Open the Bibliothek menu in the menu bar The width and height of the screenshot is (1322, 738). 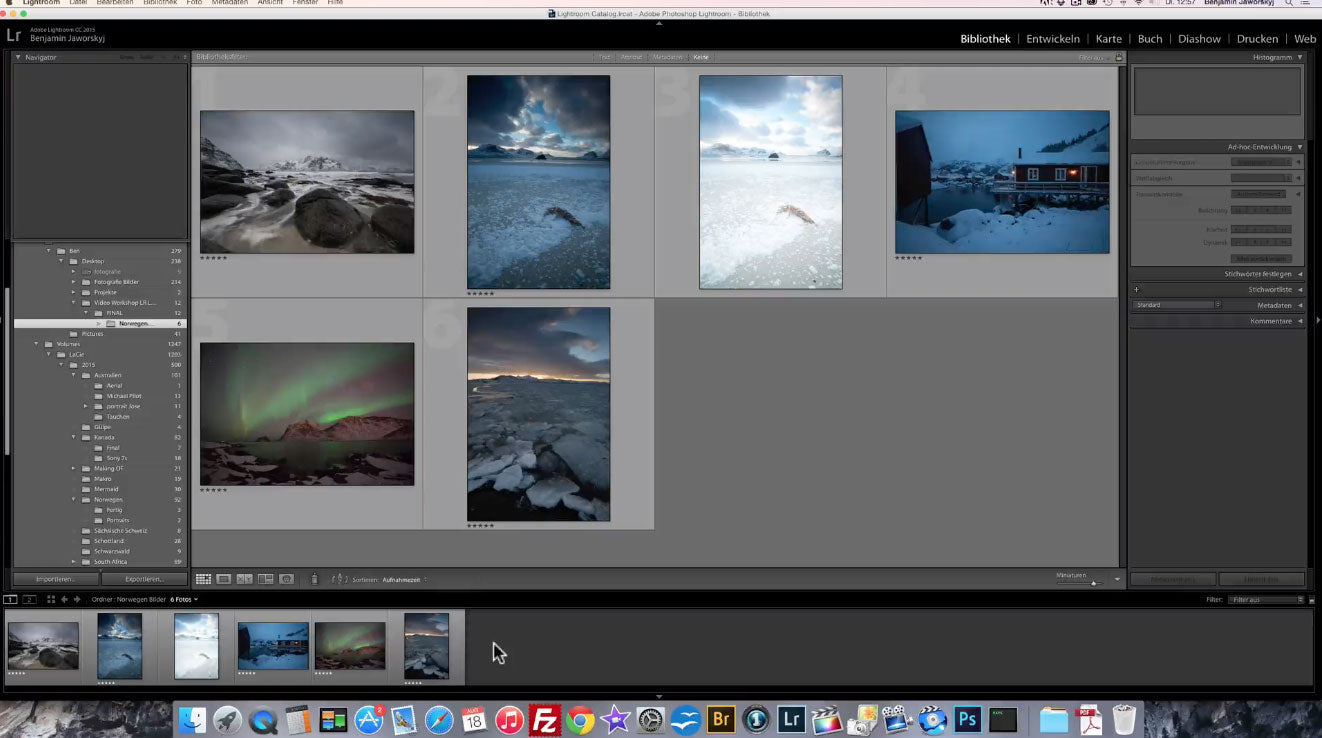[x=160, y=3]
